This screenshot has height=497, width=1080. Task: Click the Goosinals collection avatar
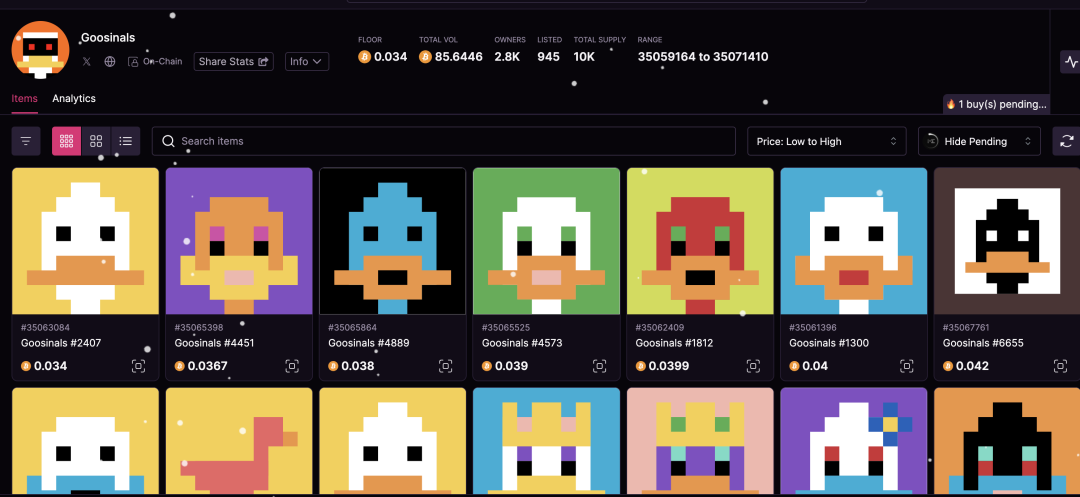point(41,50)
